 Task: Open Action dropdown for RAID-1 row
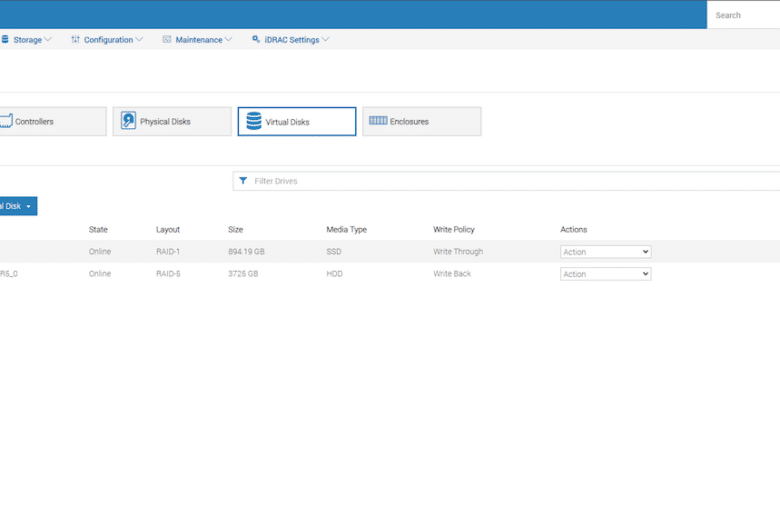pyautogui.click(x=605, y=252)
